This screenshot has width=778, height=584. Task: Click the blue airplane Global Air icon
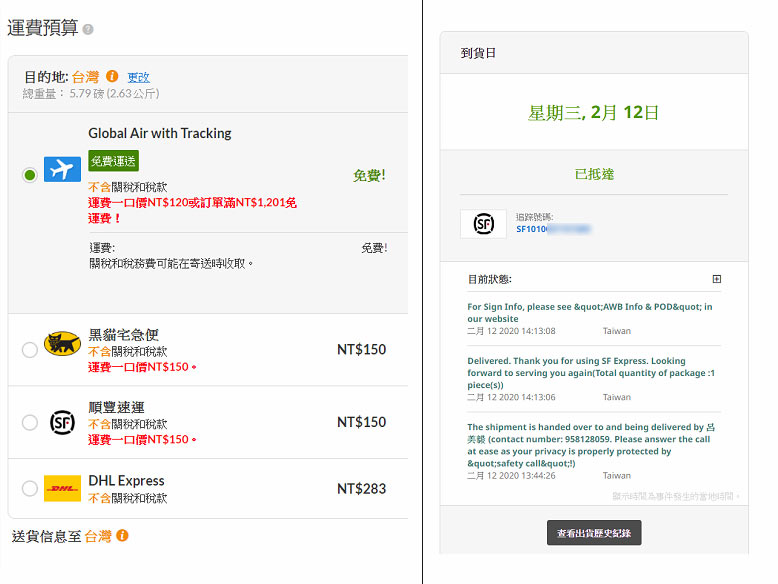[62, 169]
